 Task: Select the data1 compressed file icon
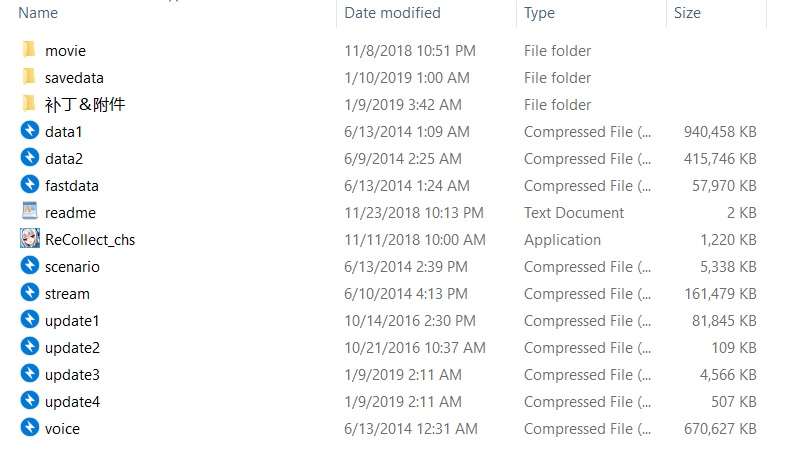29,131
